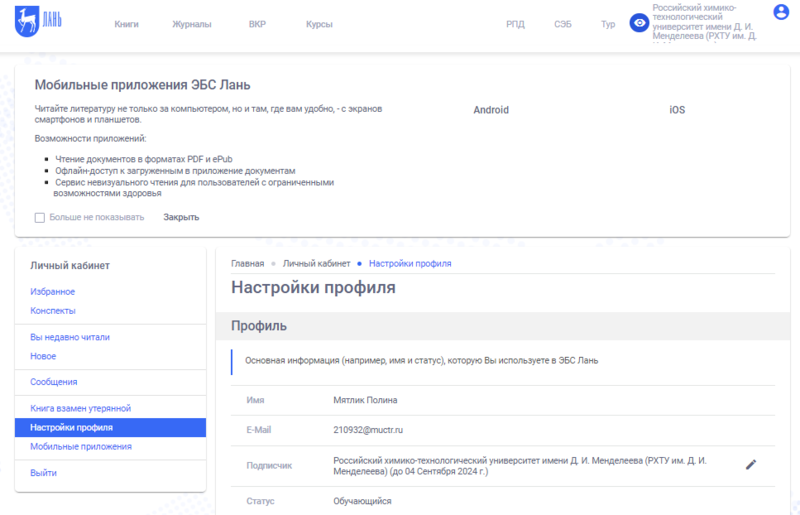The width and height of the screenshot is (800, 515).
Task: Check the 'Больше не показывать' checkbox
Action: click(40, 218)
